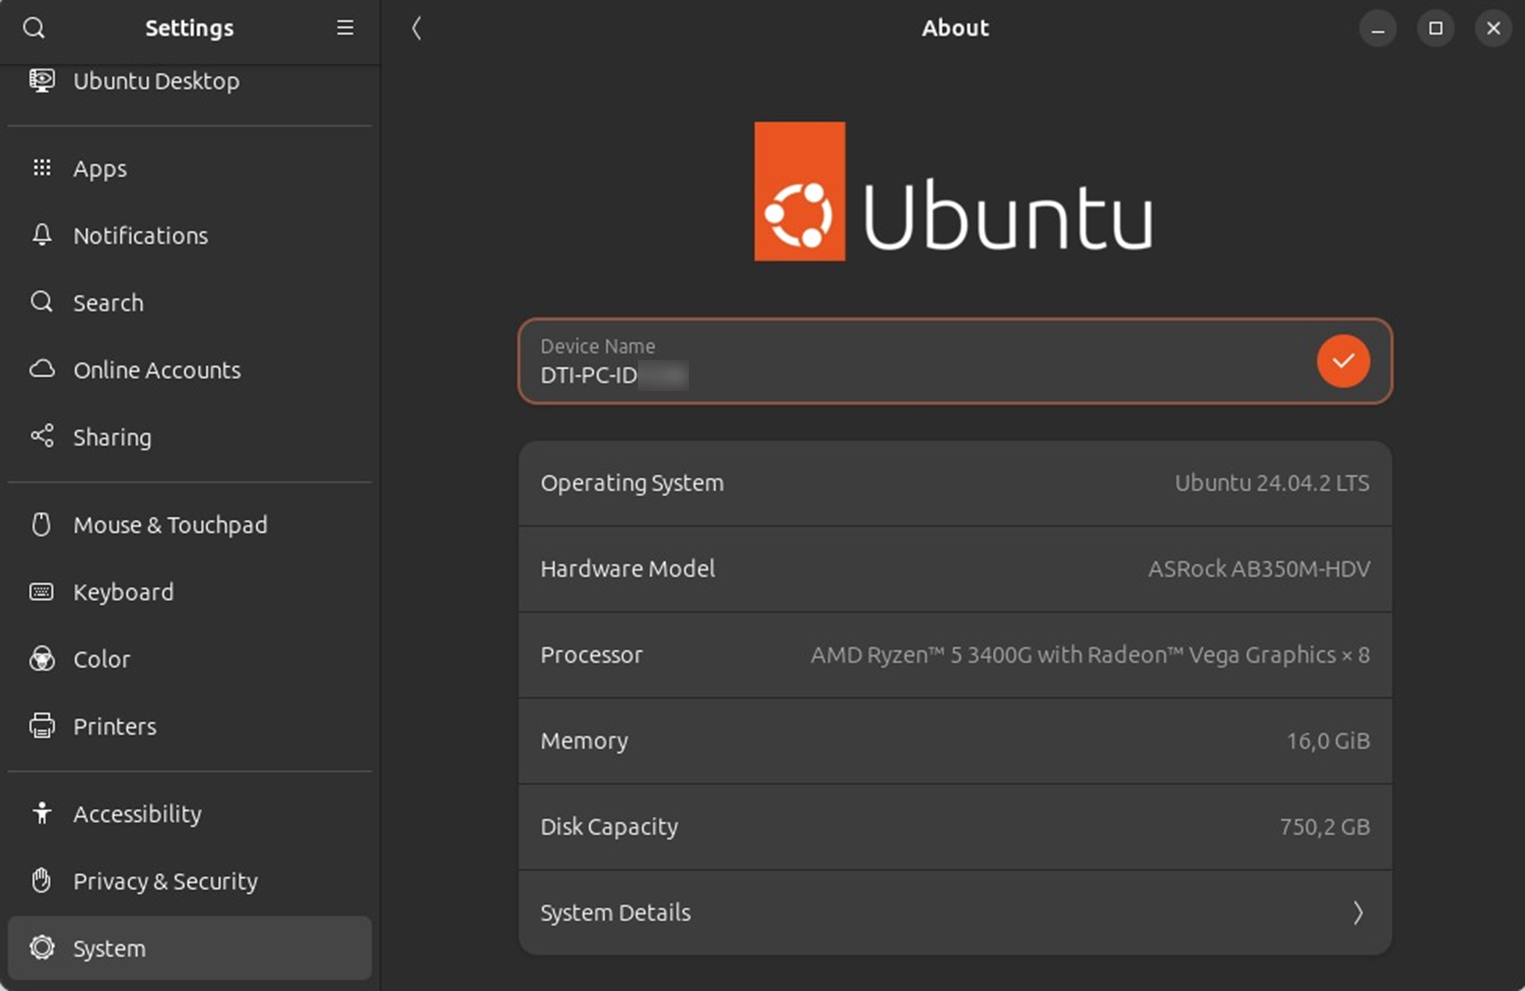Click the search magnifier icon in Settings header
Image resolution: width=1525 pixels, height=991 pixels.
pos(34,28)
